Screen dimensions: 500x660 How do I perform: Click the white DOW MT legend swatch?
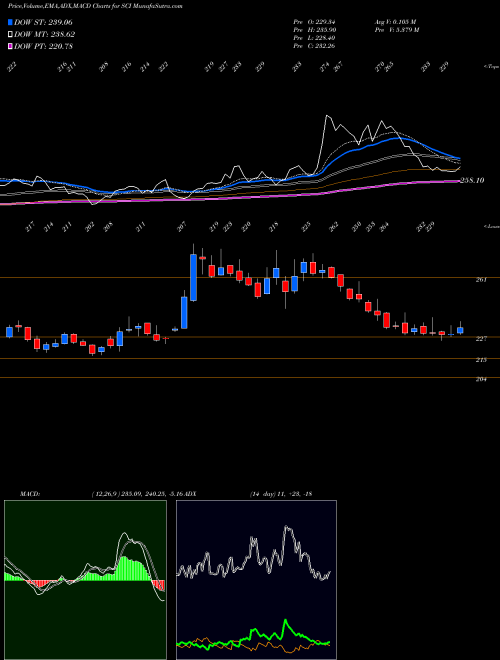coord(10,34)
